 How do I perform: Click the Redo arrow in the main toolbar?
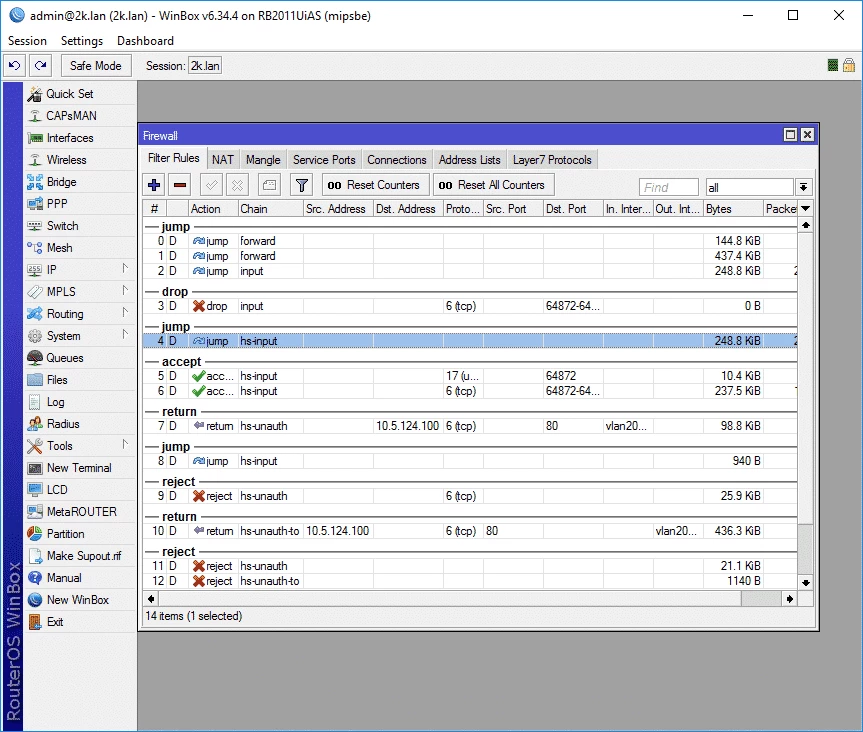click(x=40, y=65)
